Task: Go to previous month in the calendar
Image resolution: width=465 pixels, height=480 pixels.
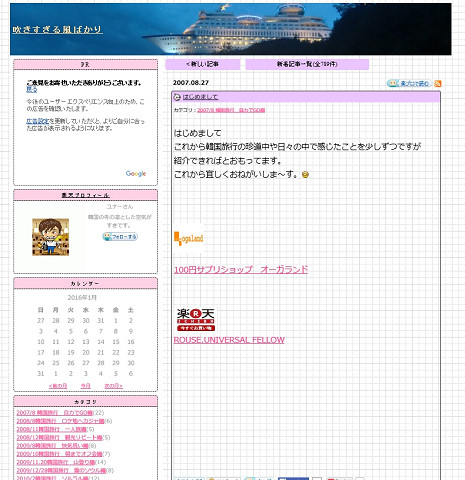Action: [58, 386]
